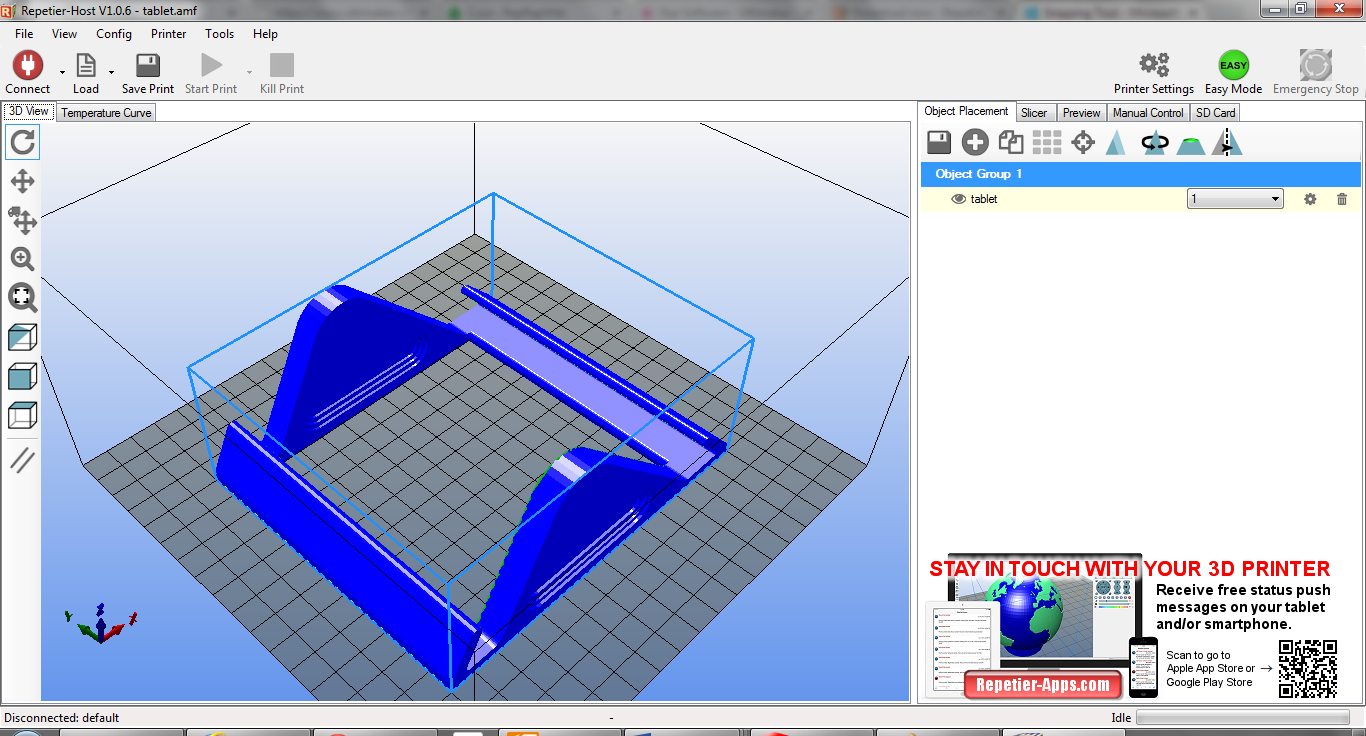1366x736 pixels.
Task: Open the Preview tab
Action: click(1081, 113)
